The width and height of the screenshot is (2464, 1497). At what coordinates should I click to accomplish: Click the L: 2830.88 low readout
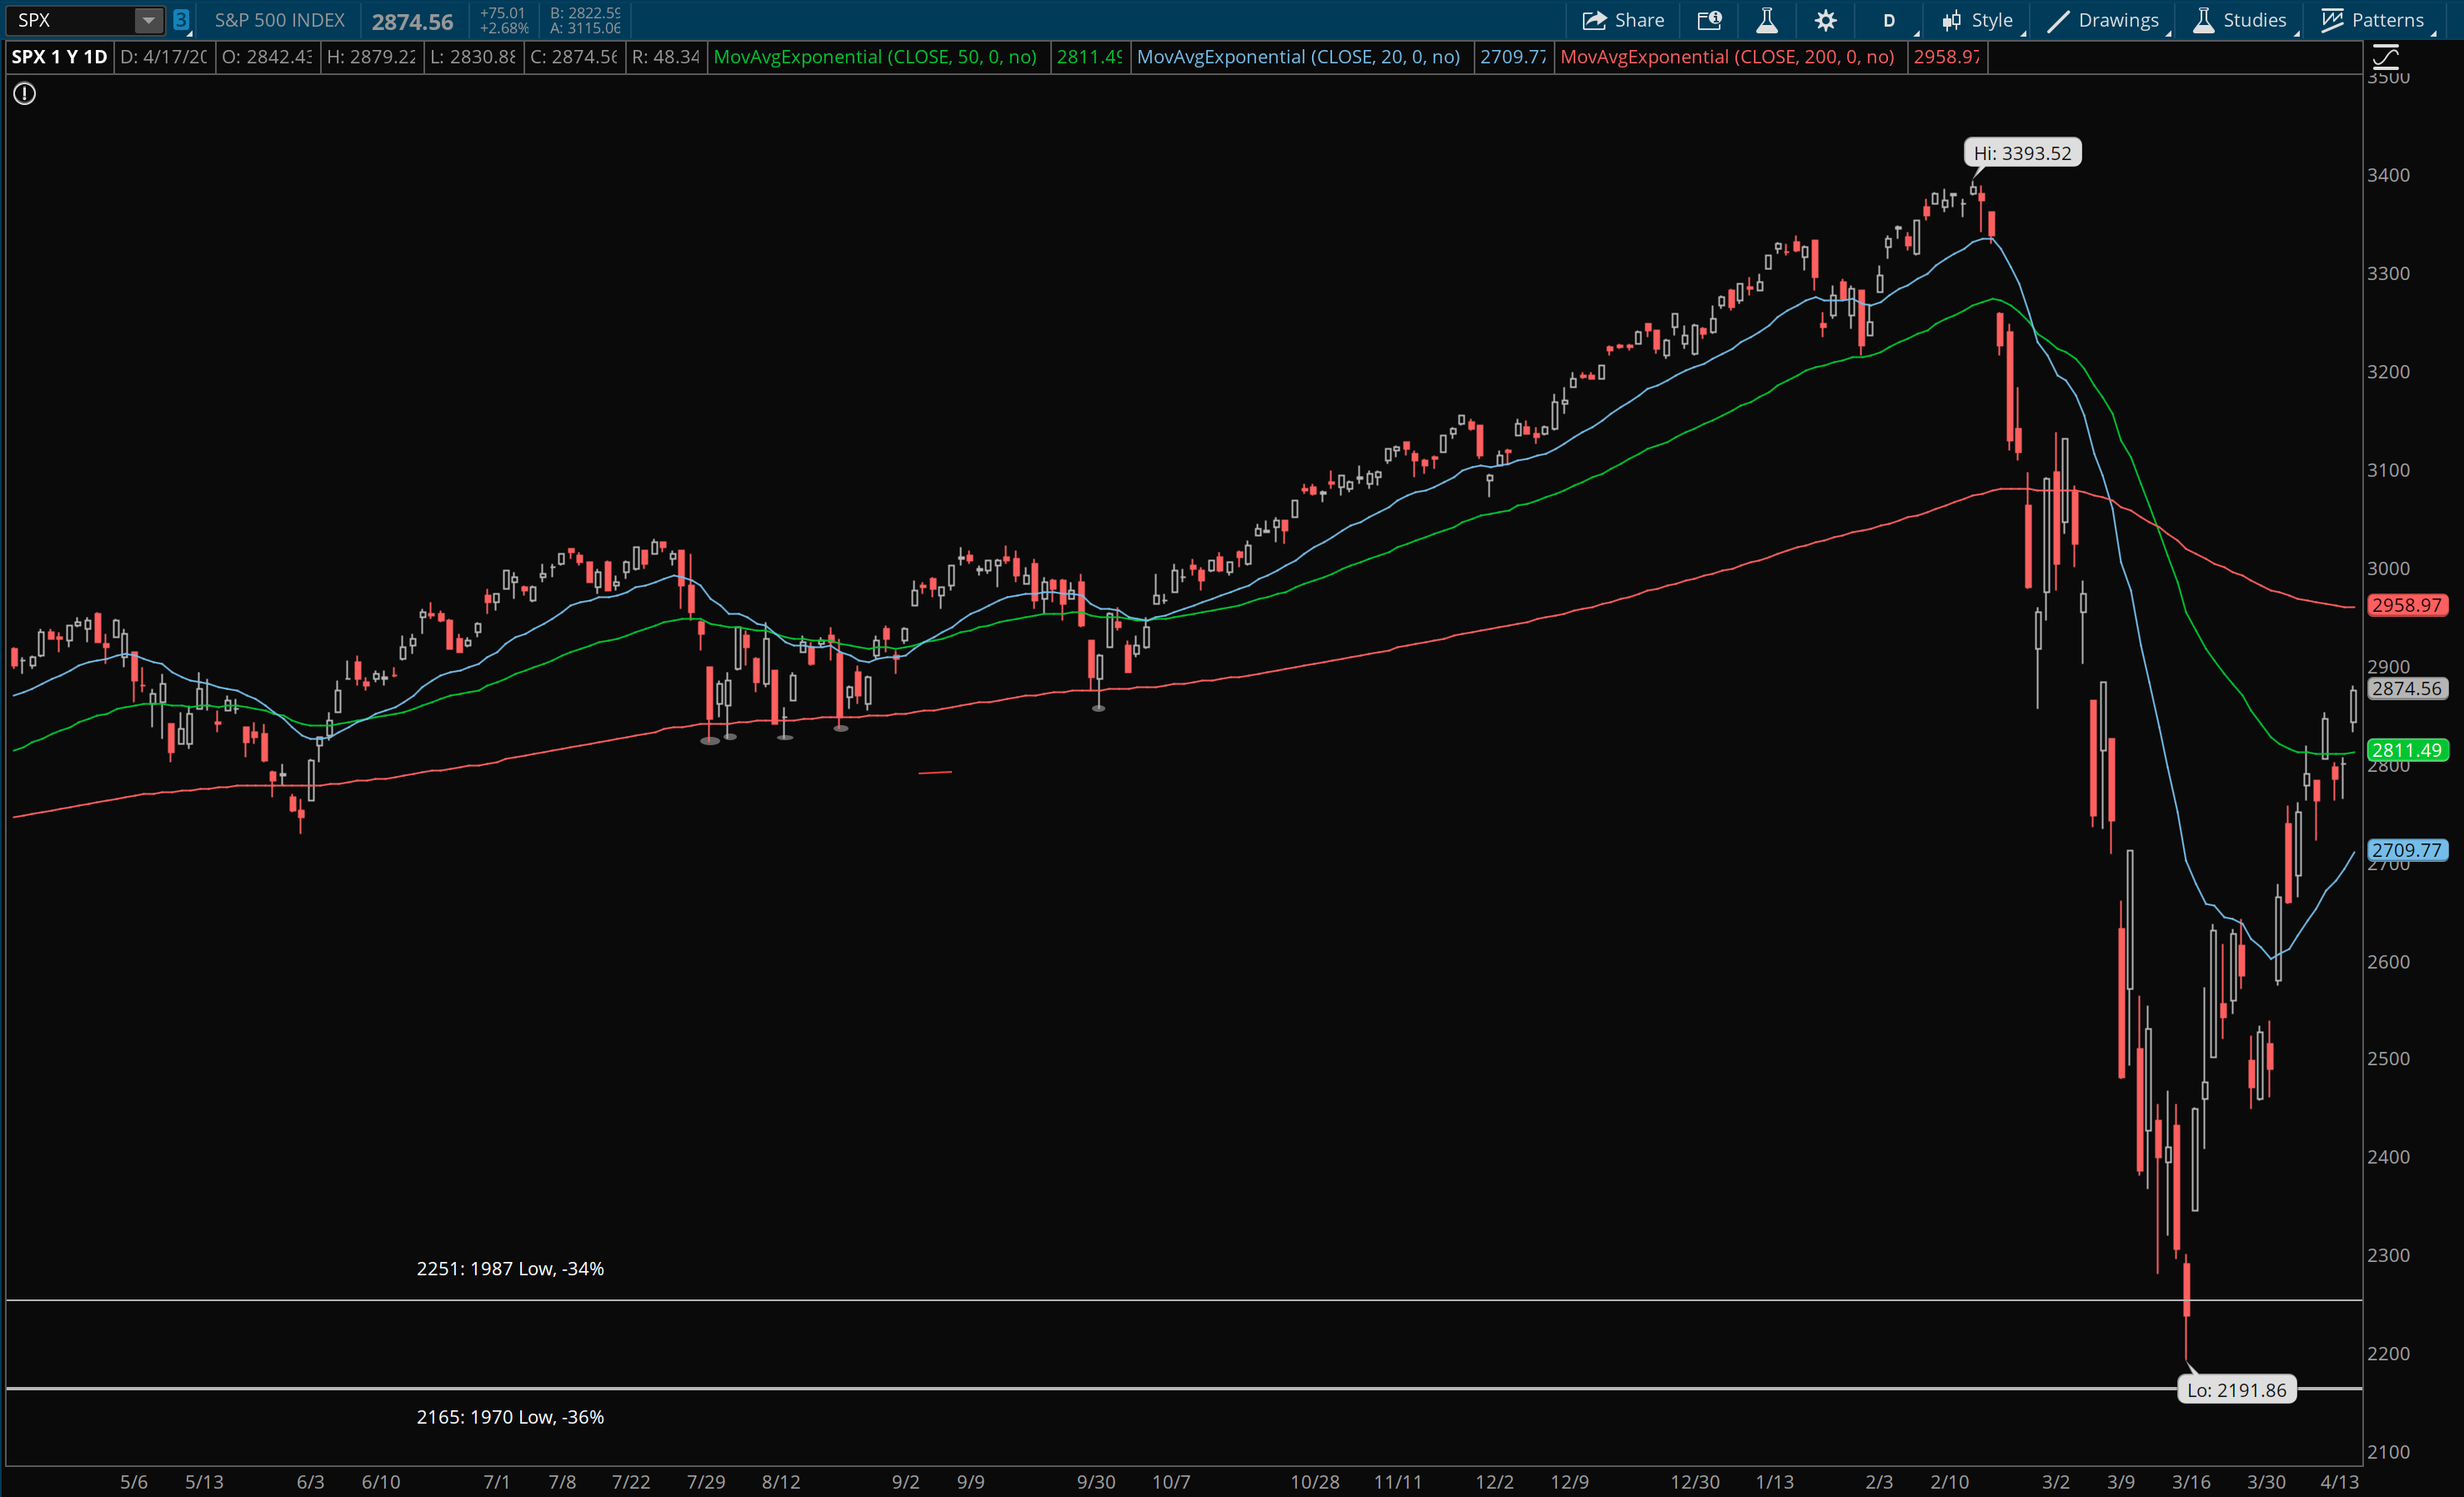pos(473,57)
